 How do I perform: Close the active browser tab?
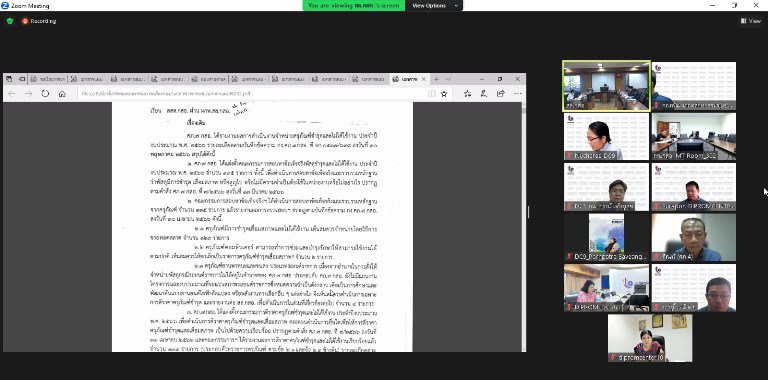424,79
